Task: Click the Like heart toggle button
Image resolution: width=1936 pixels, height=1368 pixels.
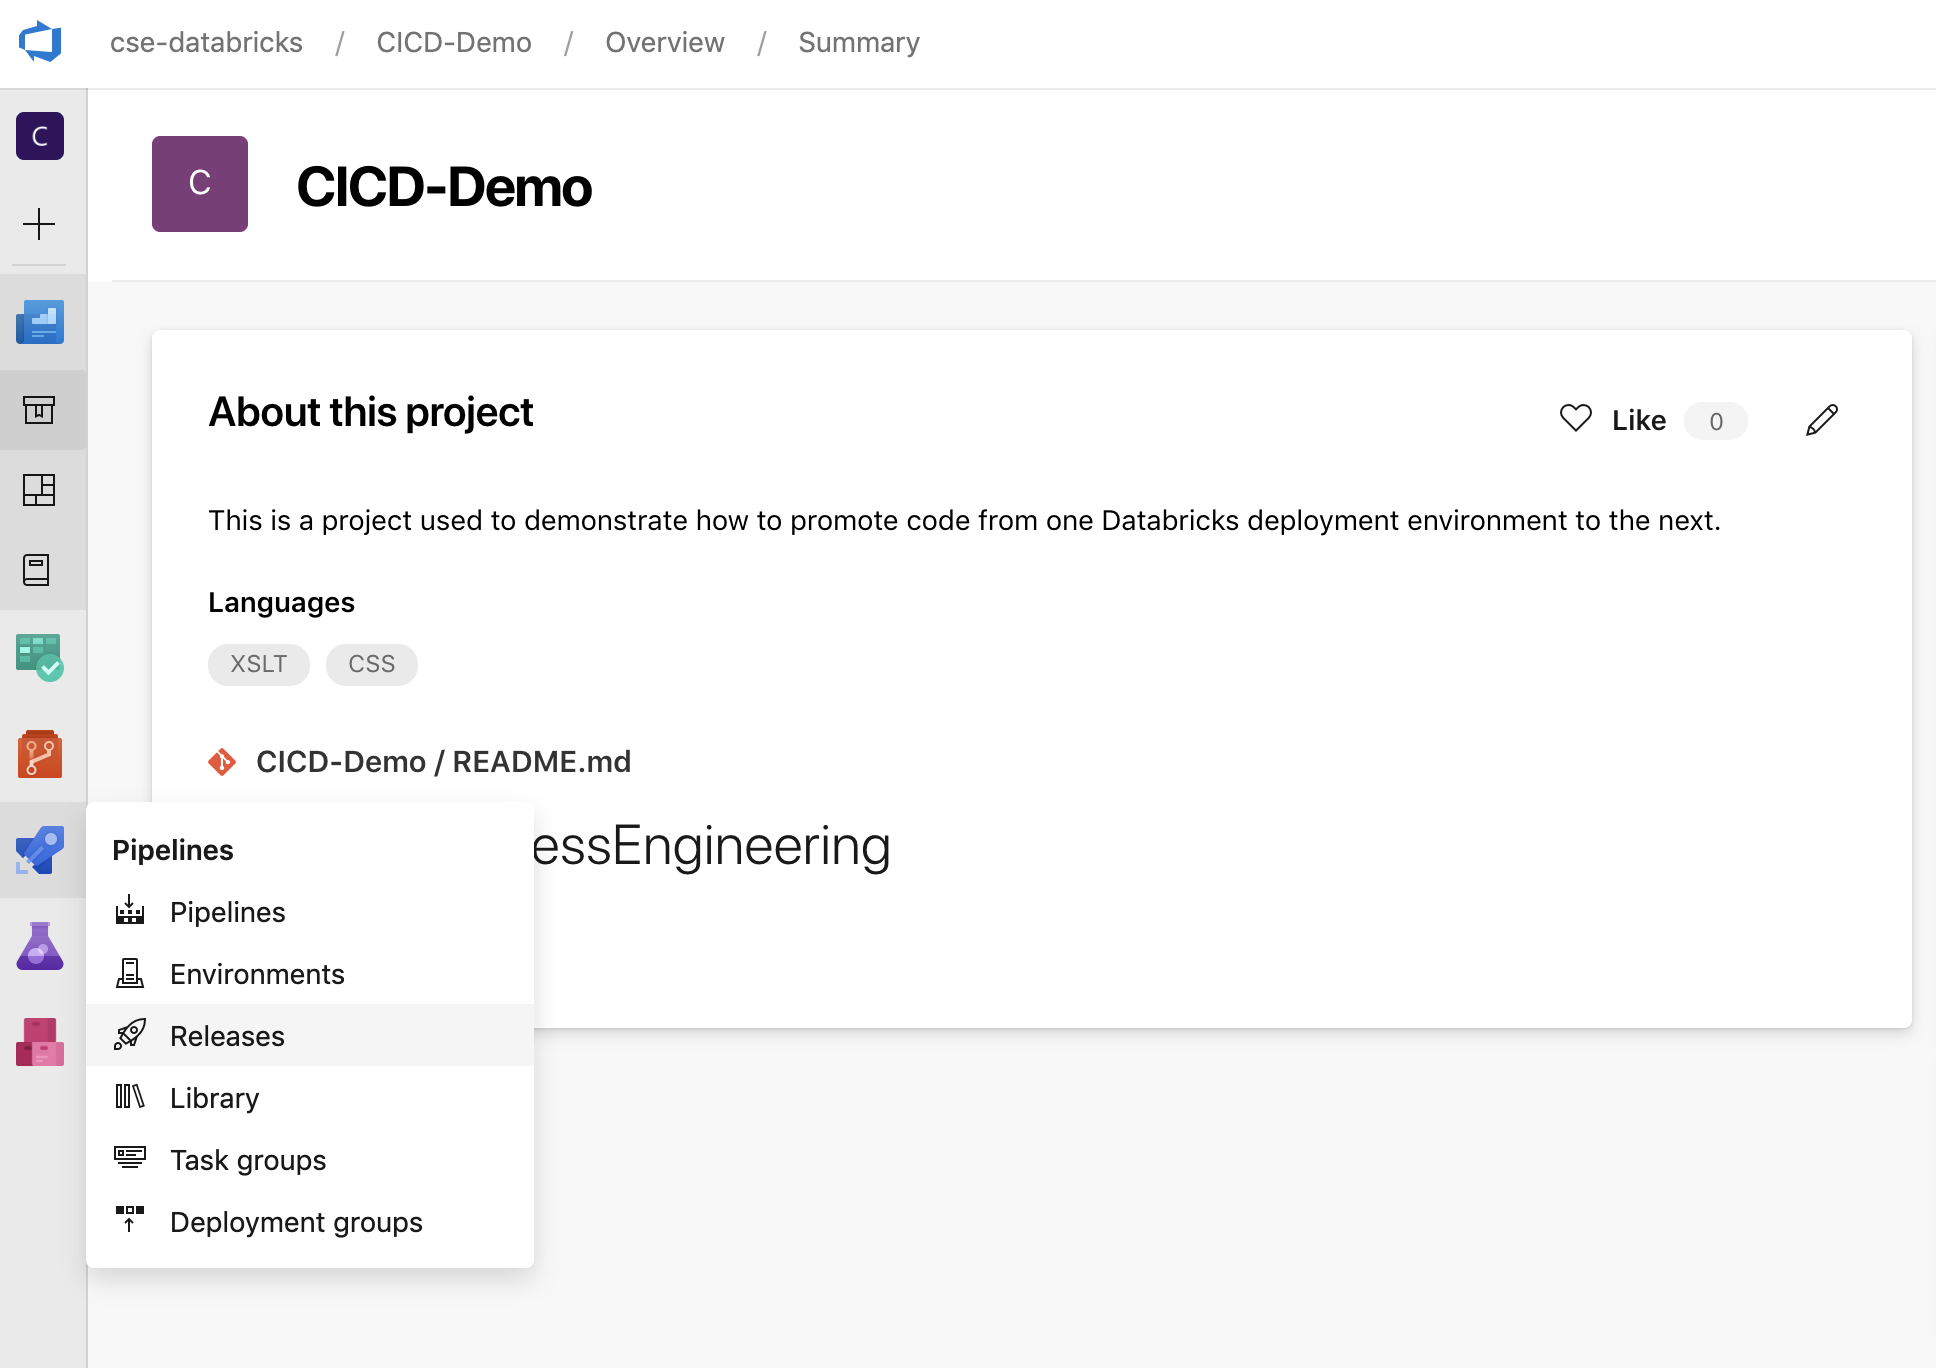Action: tap(1575, 420)
